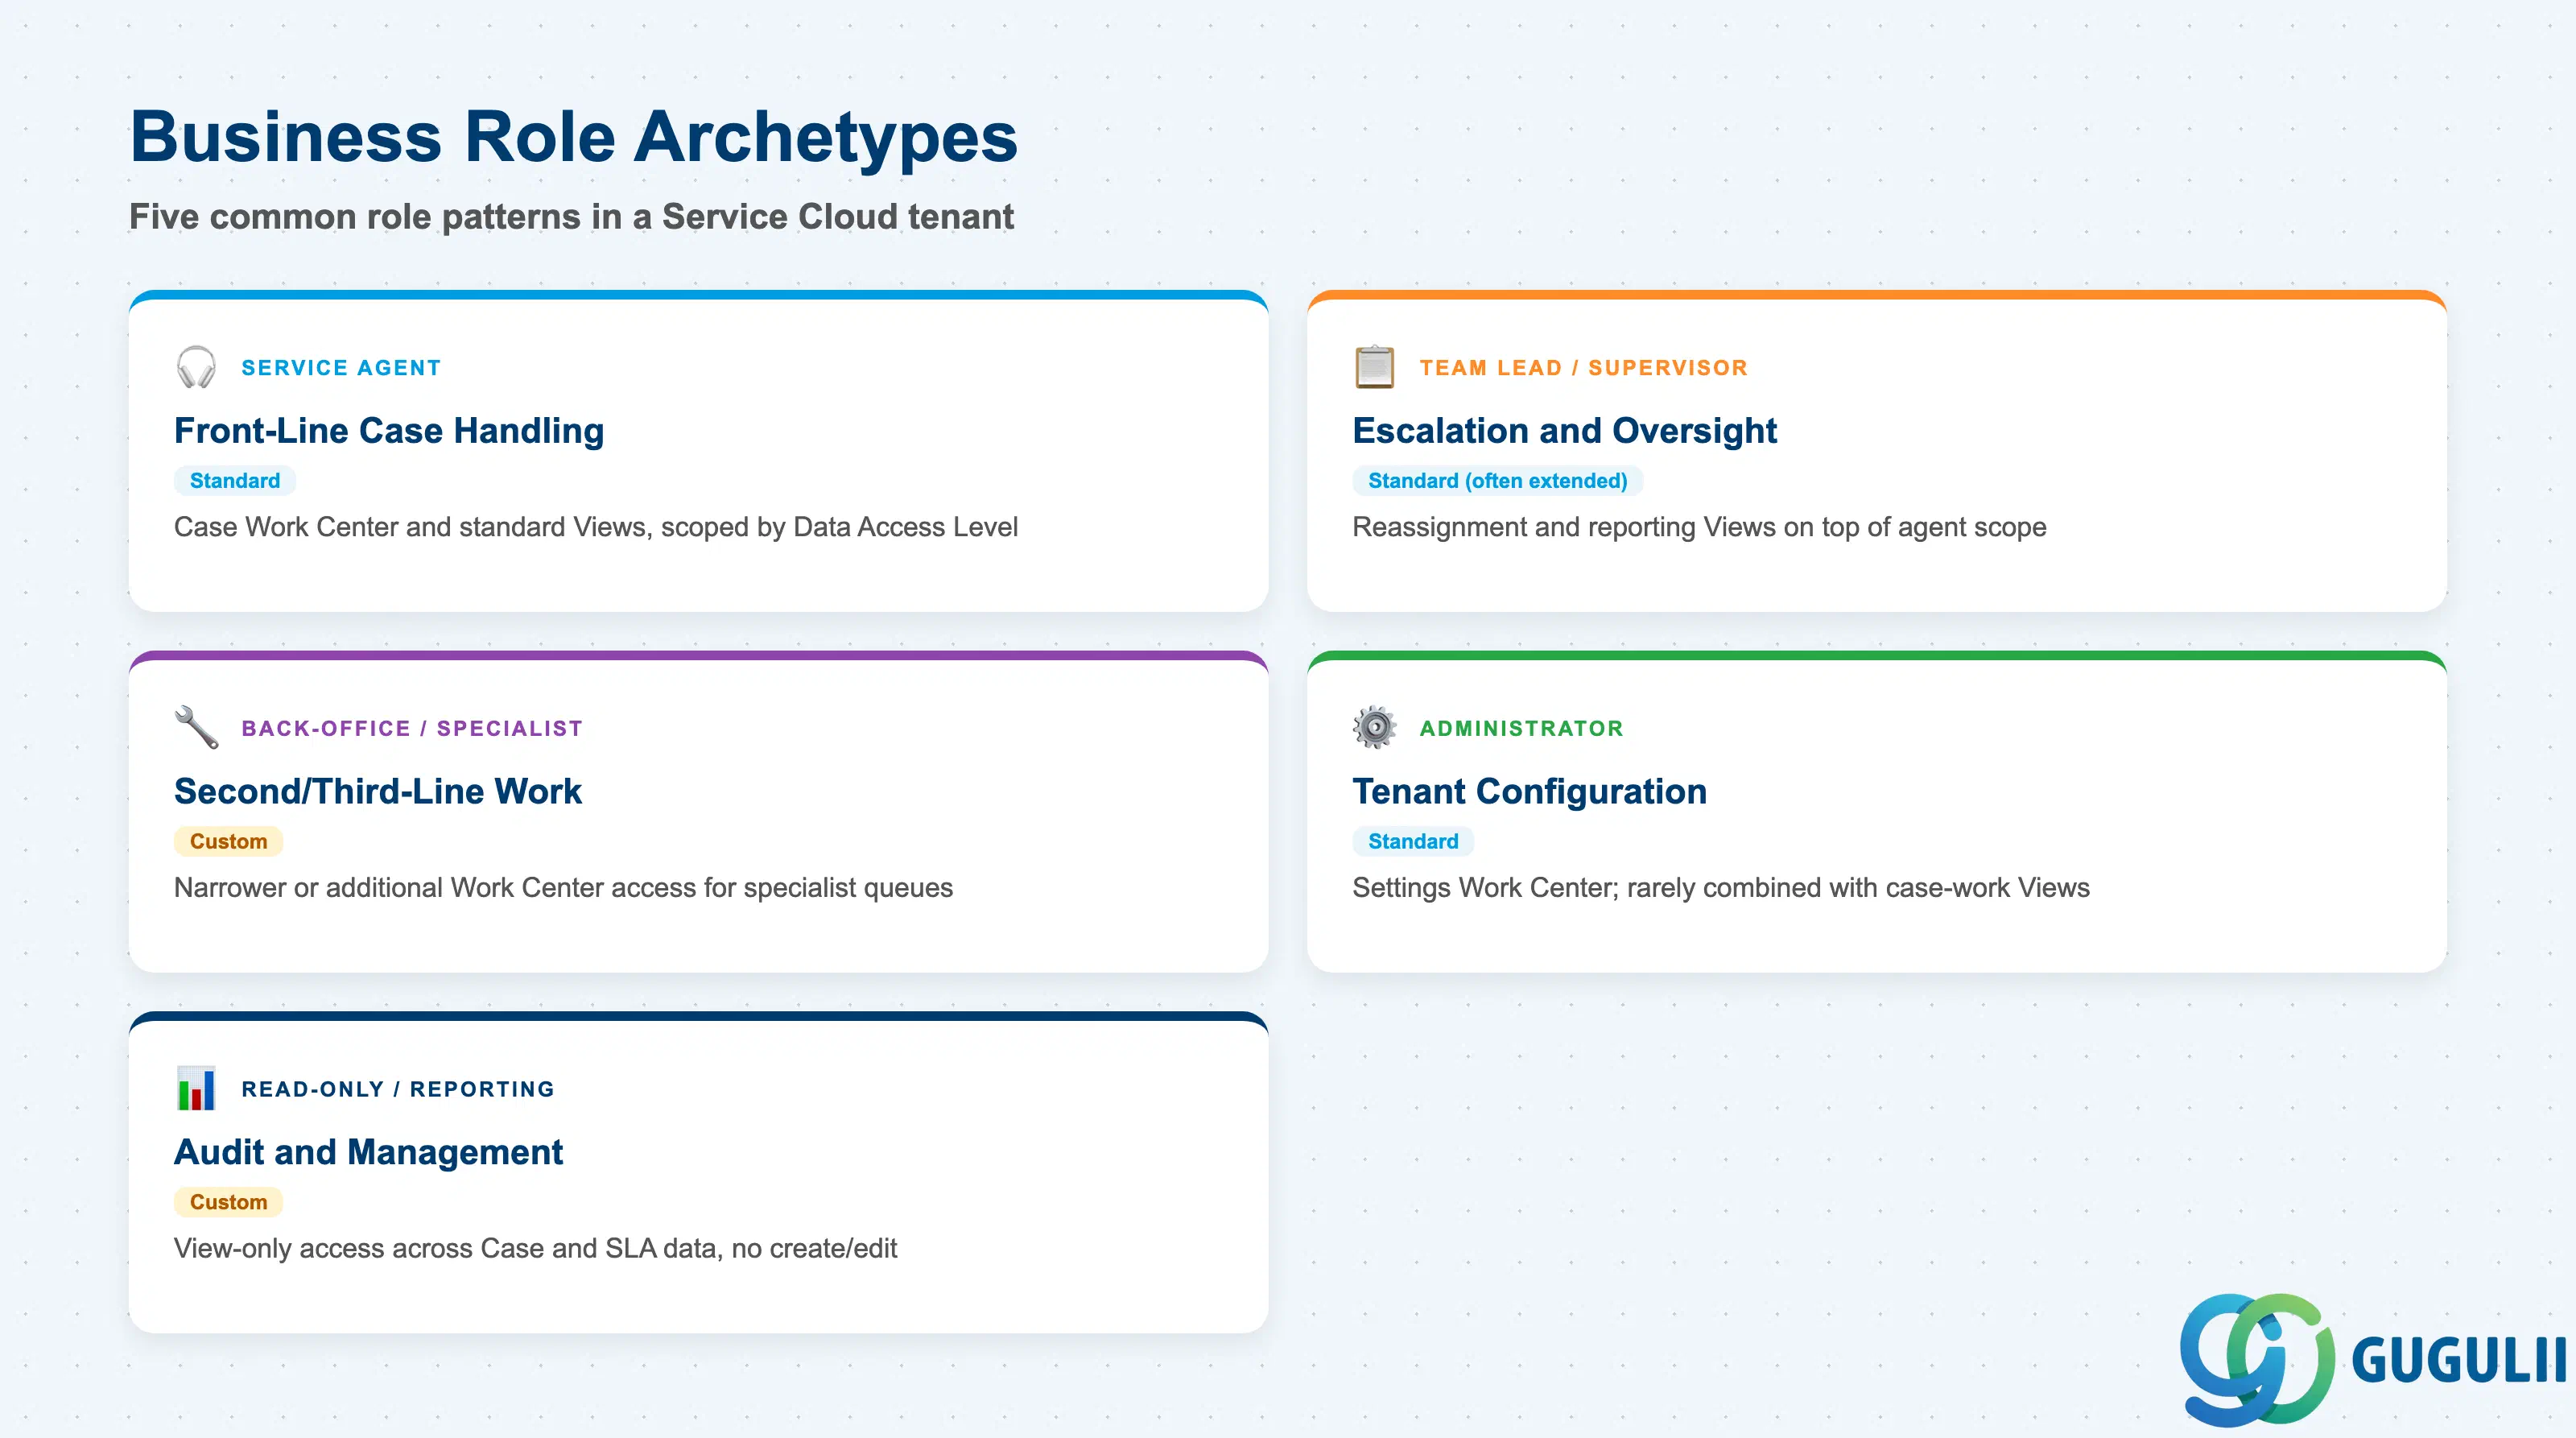Click the 'ADMINISTRATOR' label
Image resolution: width=2576 pixels, height=1438 pixels.
click(x=1522, y=728)
